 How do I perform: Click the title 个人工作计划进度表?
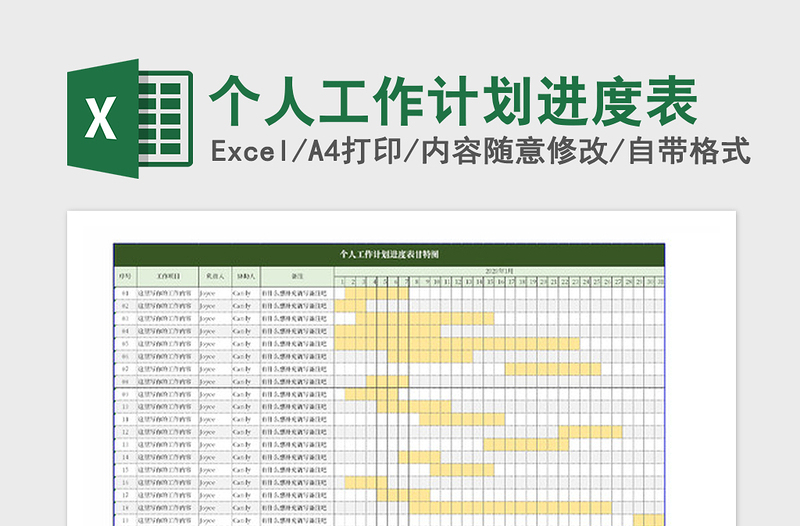pyautogui.click(x=454, y=101)
